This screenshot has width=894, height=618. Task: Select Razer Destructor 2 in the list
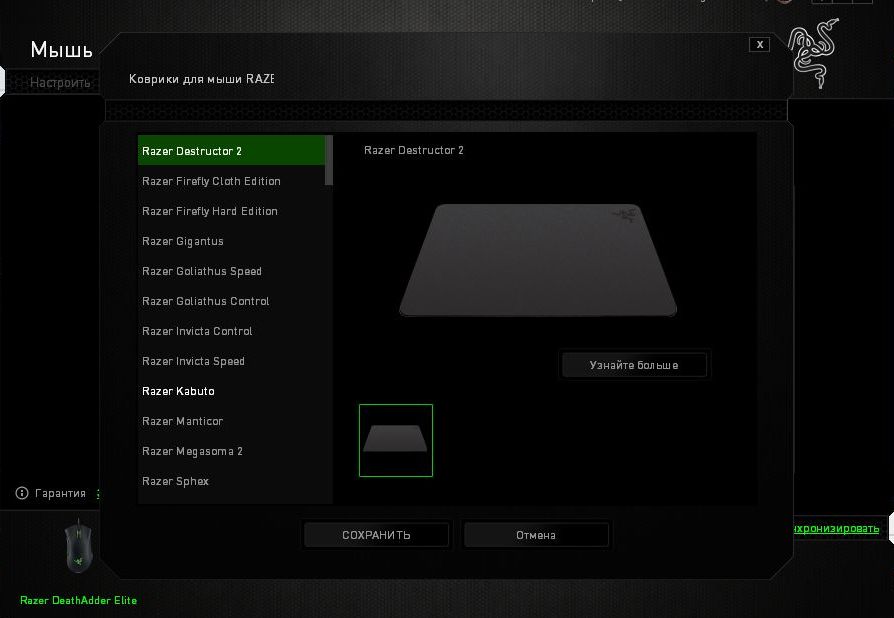(231, 151)
